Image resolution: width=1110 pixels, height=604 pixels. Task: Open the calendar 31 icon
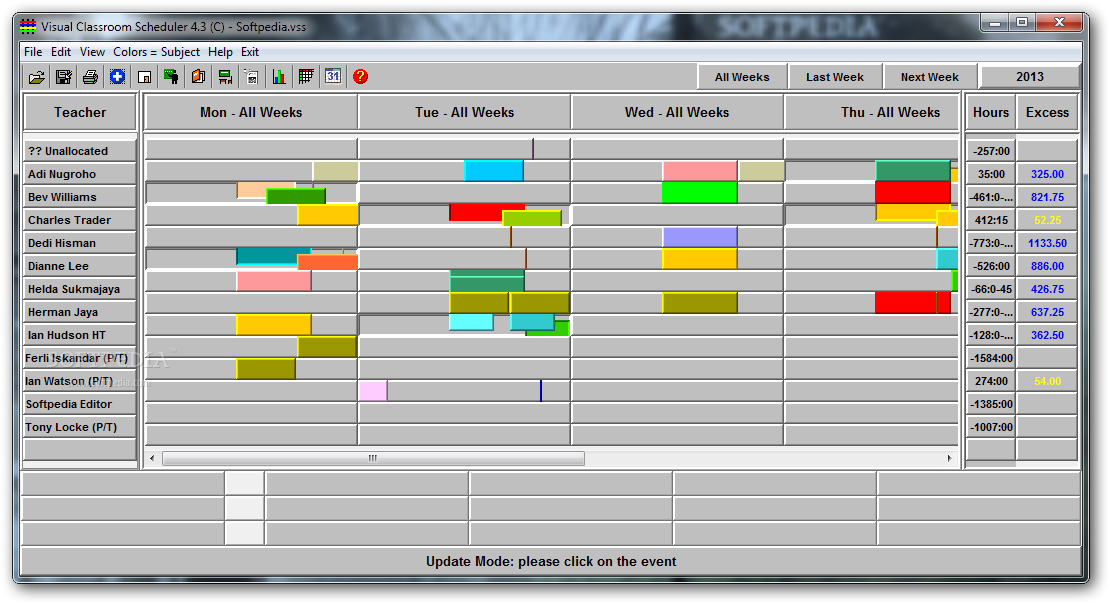coord(333,76)
